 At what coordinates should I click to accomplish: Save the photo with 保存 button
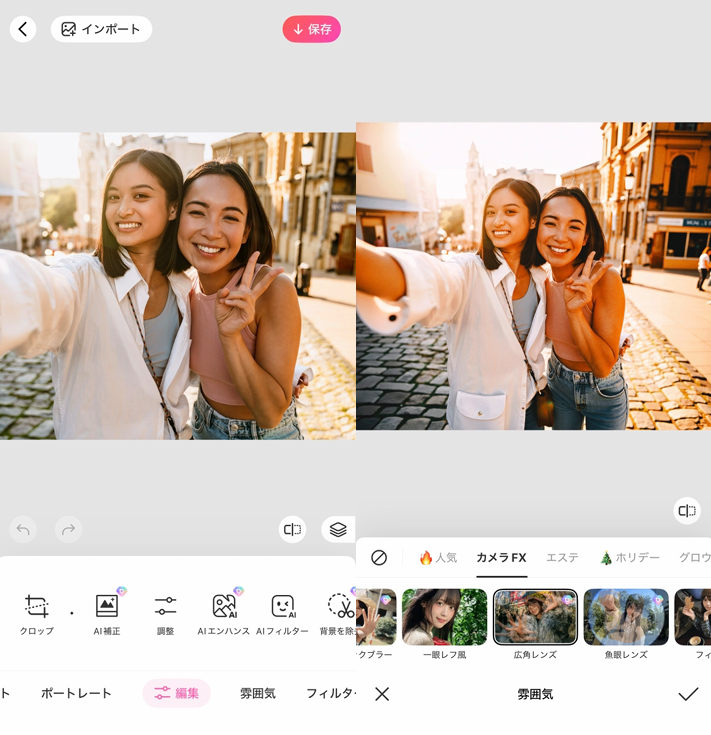click(311, 29)
